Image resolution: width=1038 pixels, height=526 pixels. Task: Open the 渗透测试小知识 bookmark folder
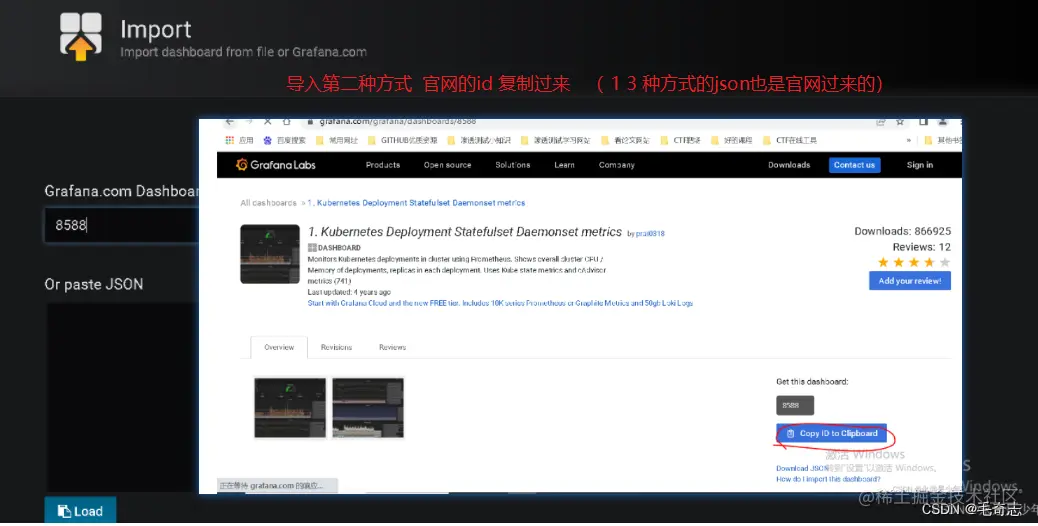479,140
